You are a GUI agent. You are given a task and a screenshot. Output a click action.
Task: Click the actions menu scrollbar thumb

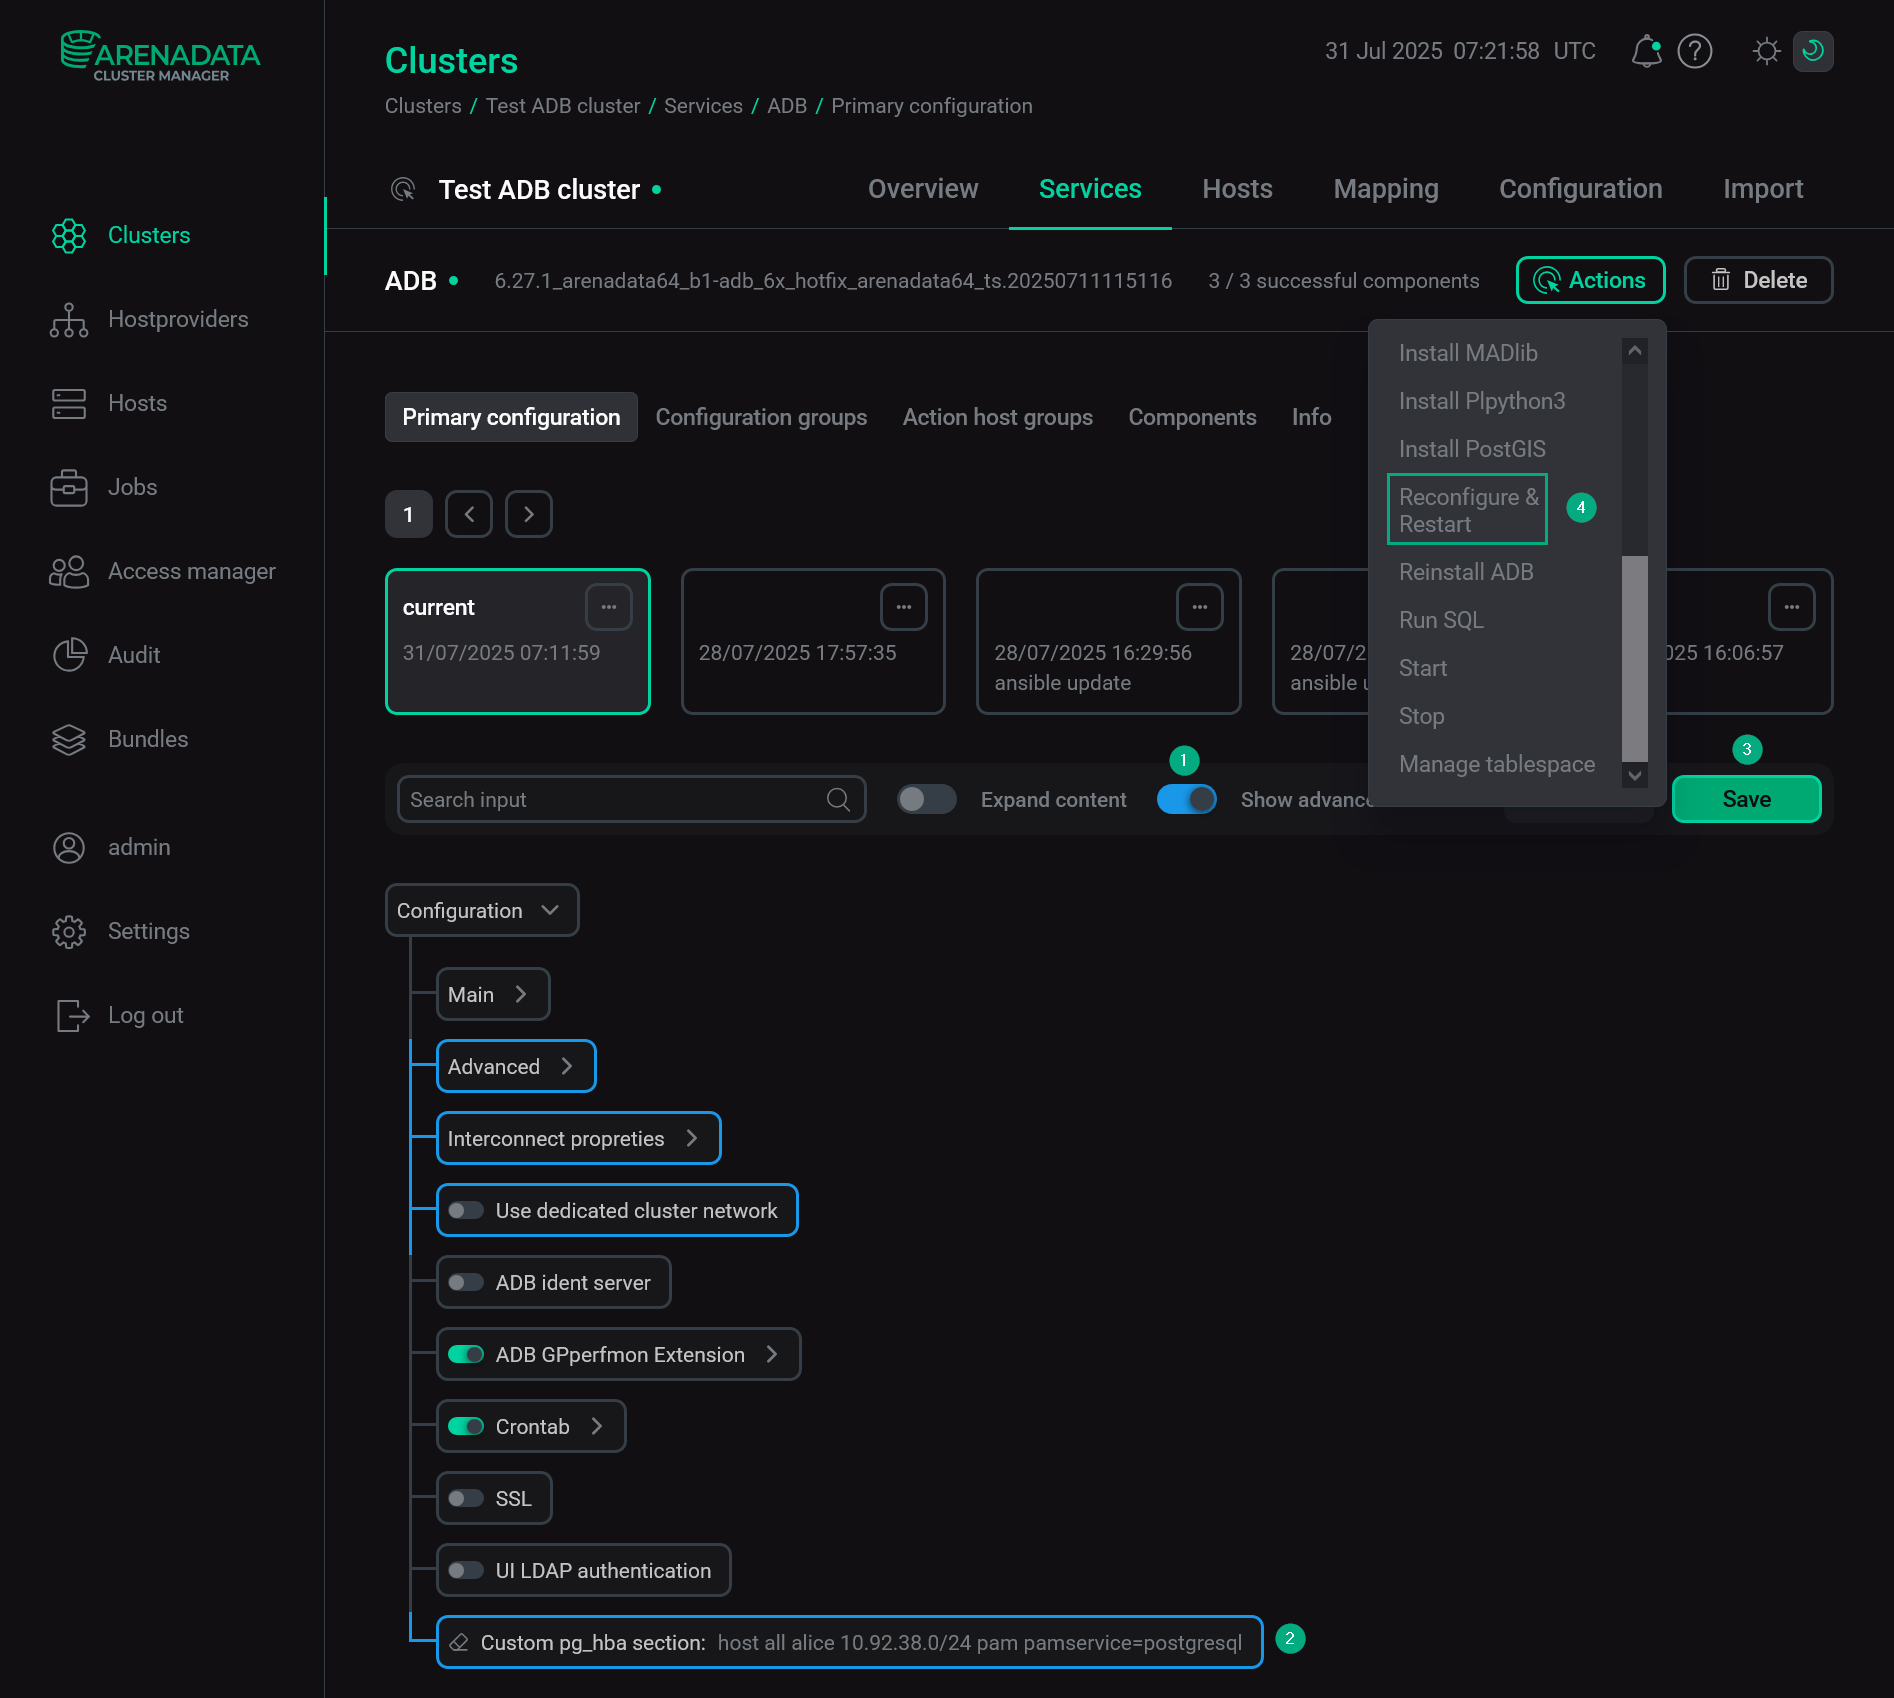tap(1635, 659)
